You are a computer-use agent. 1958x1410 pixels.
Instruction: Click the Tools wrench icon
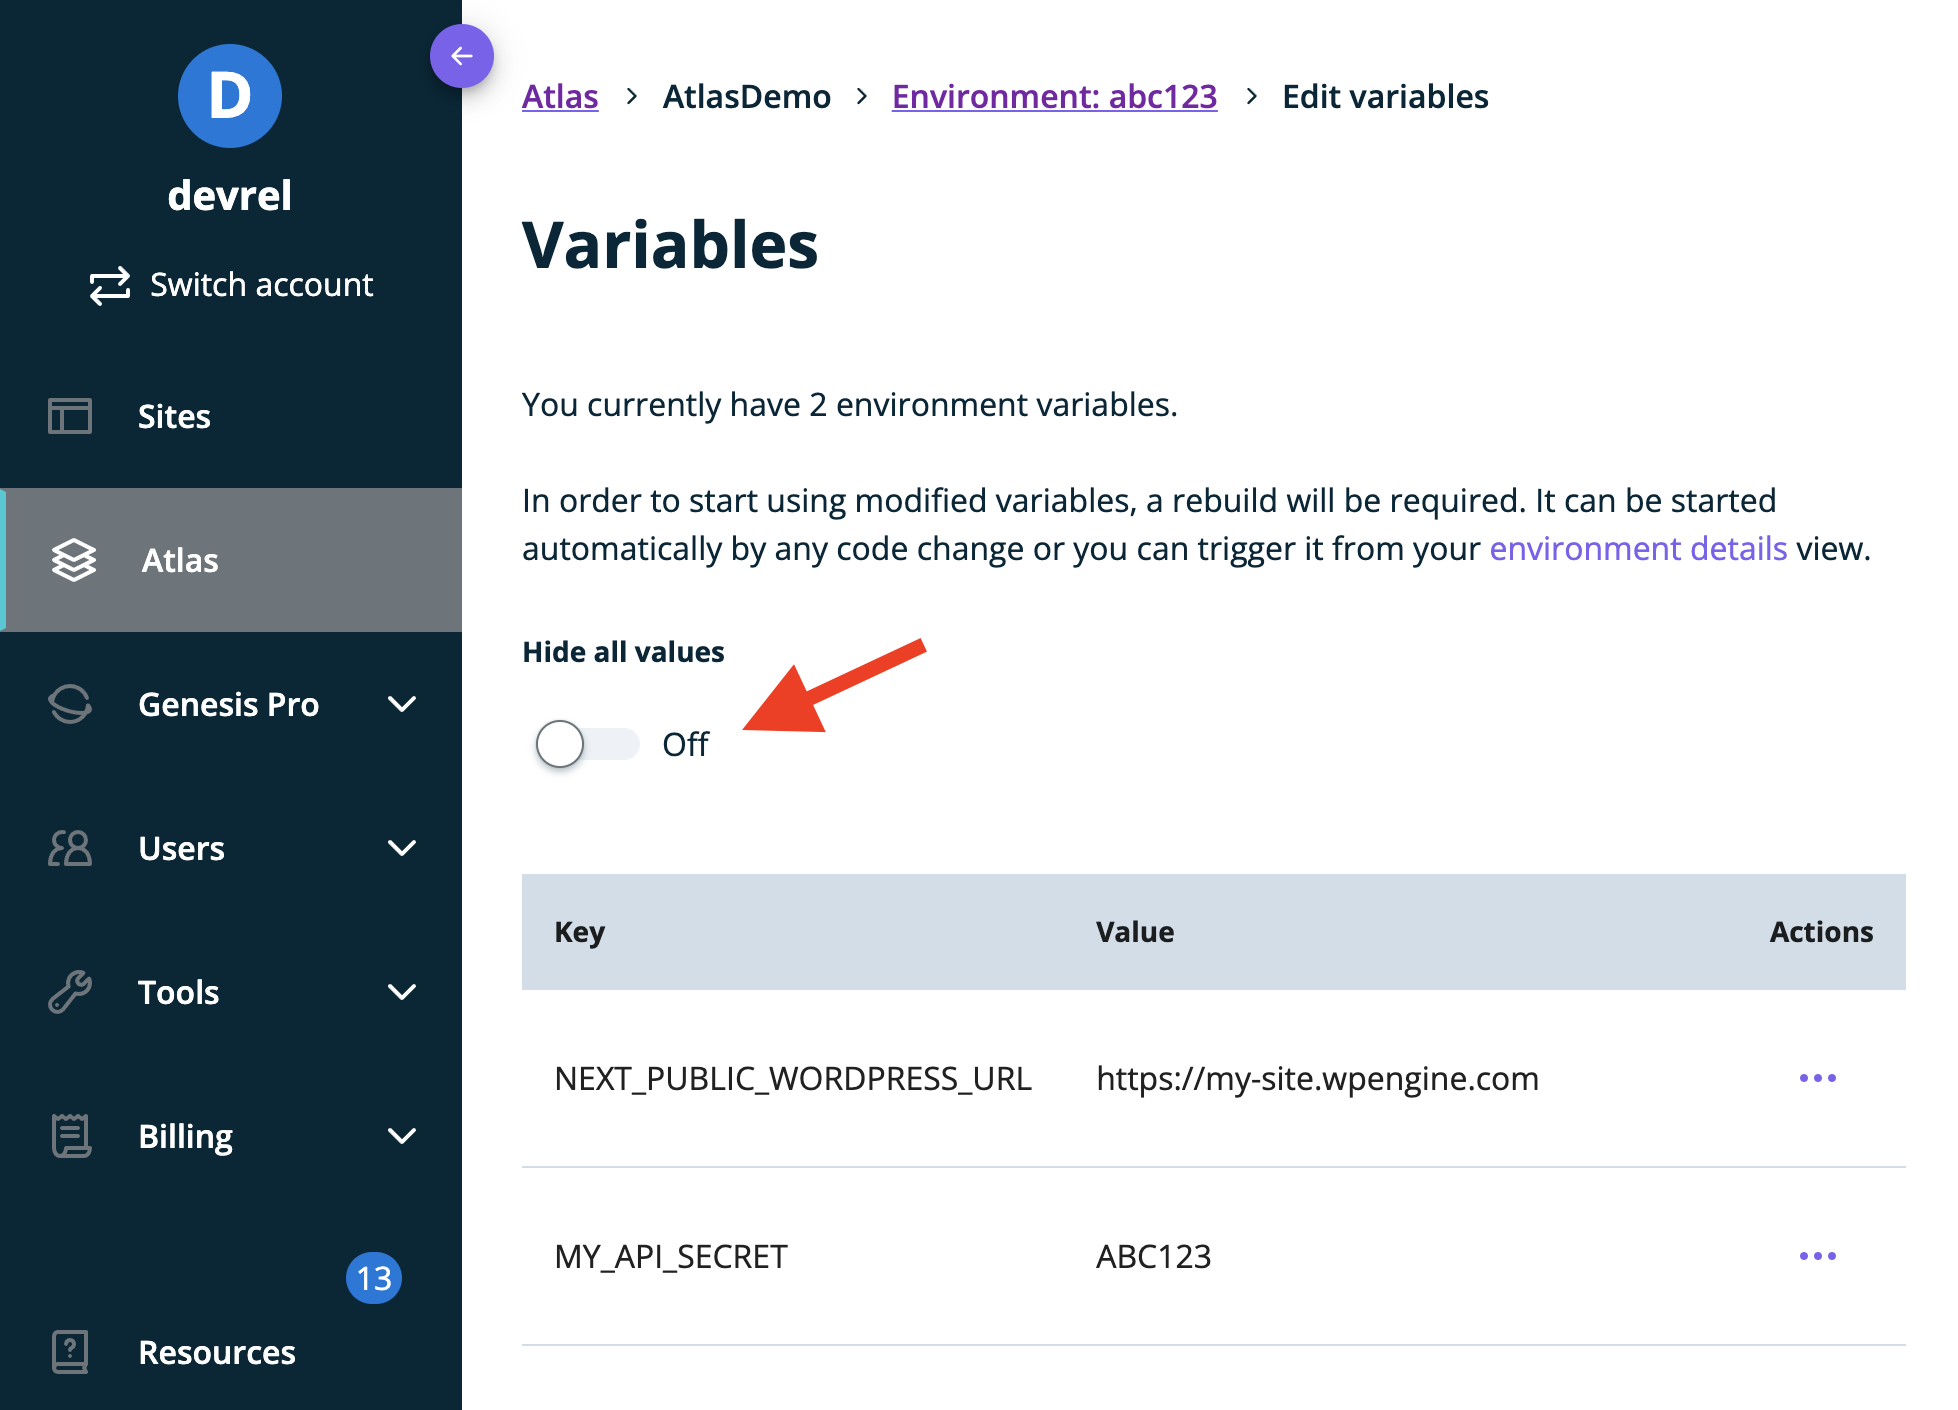tap(70, 992)
